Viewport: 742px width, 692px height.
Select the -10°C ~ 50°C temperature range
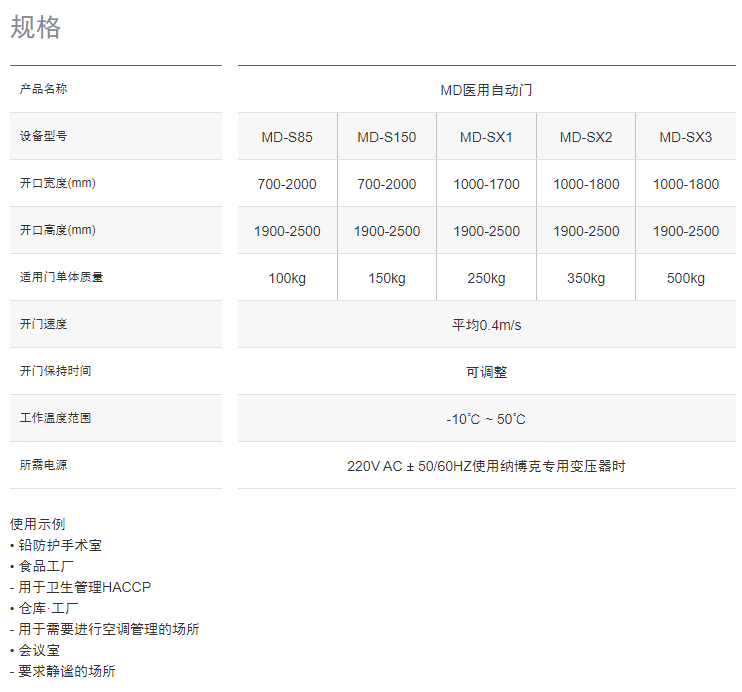486,419
